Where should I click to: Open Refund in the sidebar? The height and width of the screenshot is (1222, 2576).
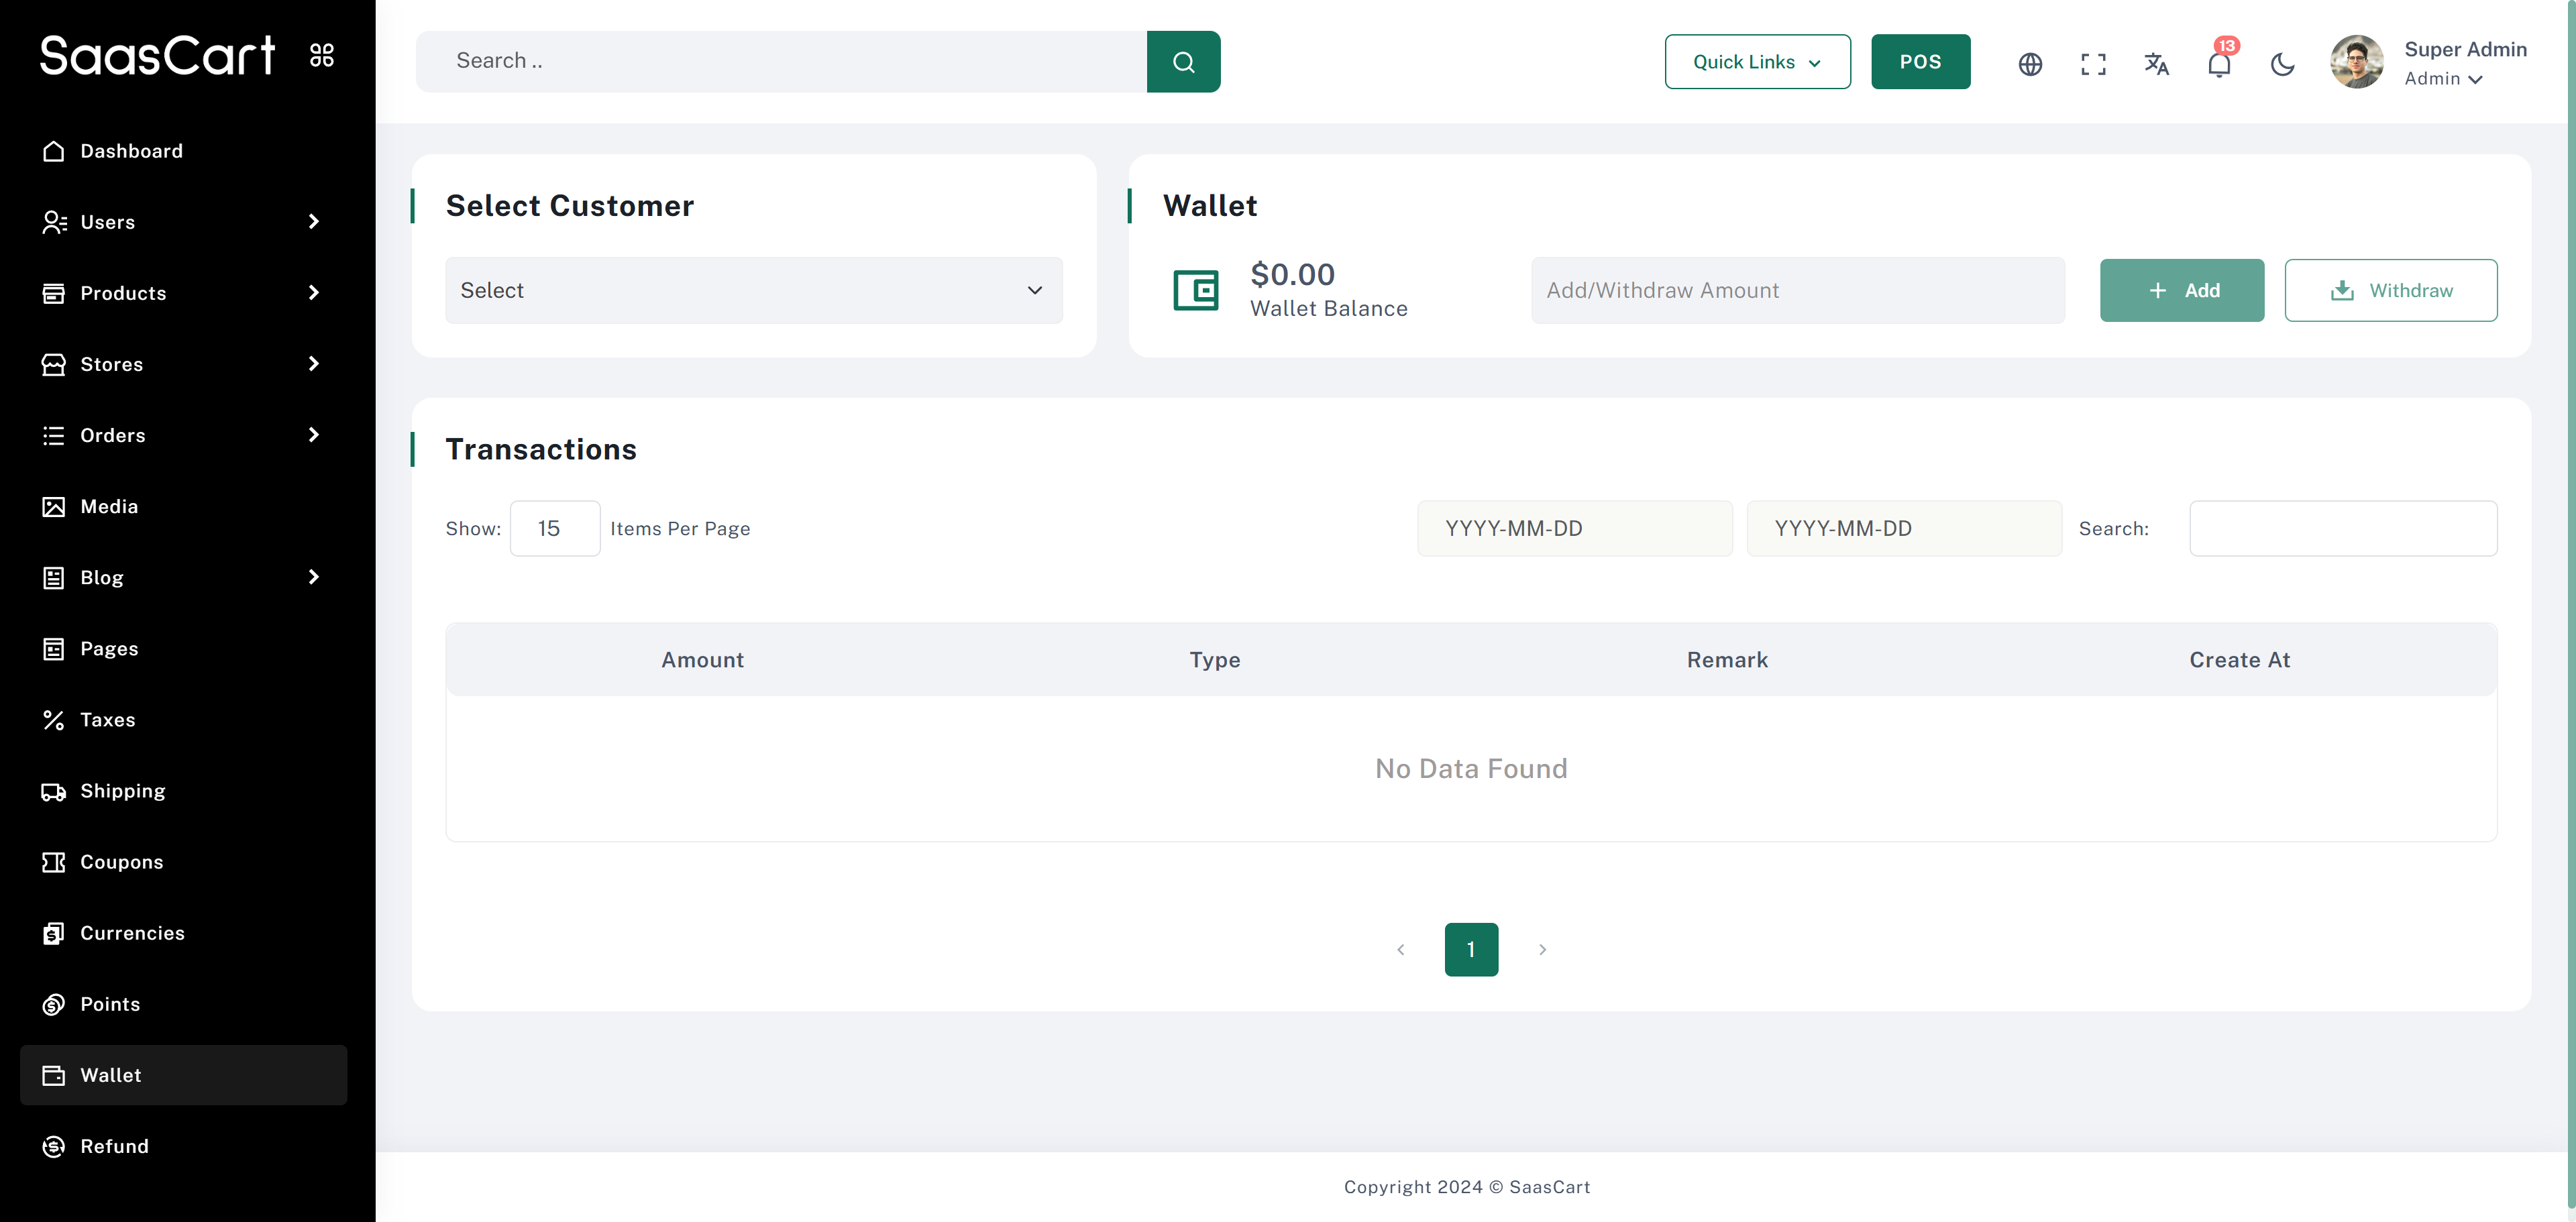114,1146
